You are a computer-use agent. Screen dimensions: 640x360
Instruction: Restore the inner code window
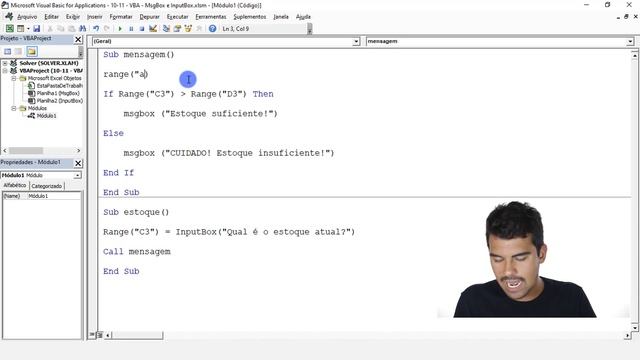(x=626, y=17)
